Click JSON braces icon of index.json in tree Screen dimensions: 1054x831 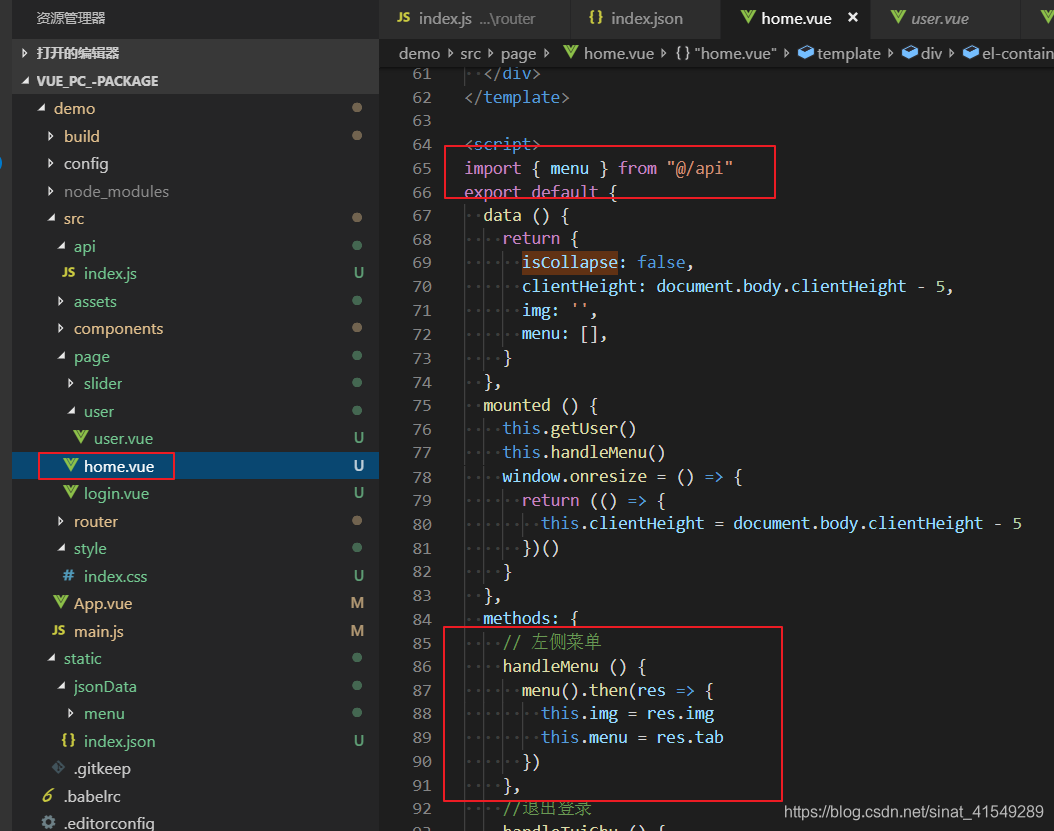point(69,740)
